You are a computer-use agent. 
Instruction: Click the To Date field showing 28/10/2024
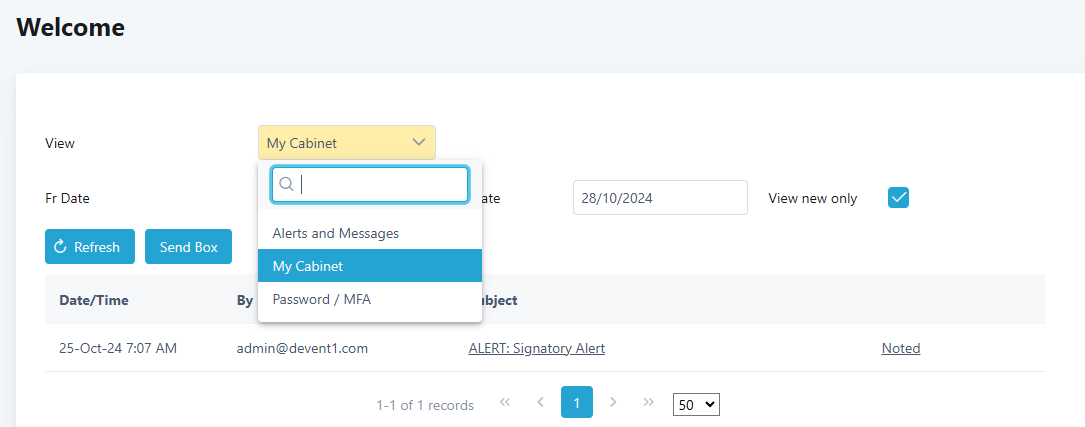coord(660,198)
